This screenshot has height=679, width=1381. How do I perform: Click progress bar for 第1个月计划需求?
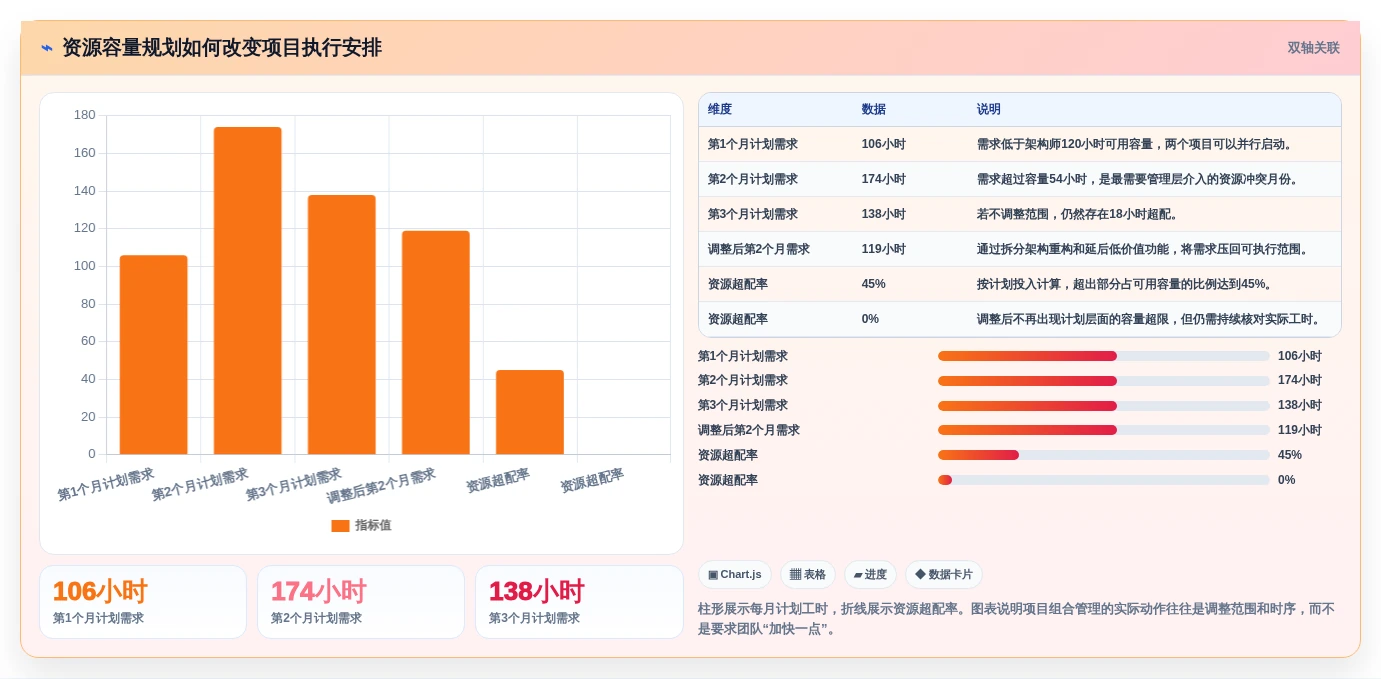1104,356
